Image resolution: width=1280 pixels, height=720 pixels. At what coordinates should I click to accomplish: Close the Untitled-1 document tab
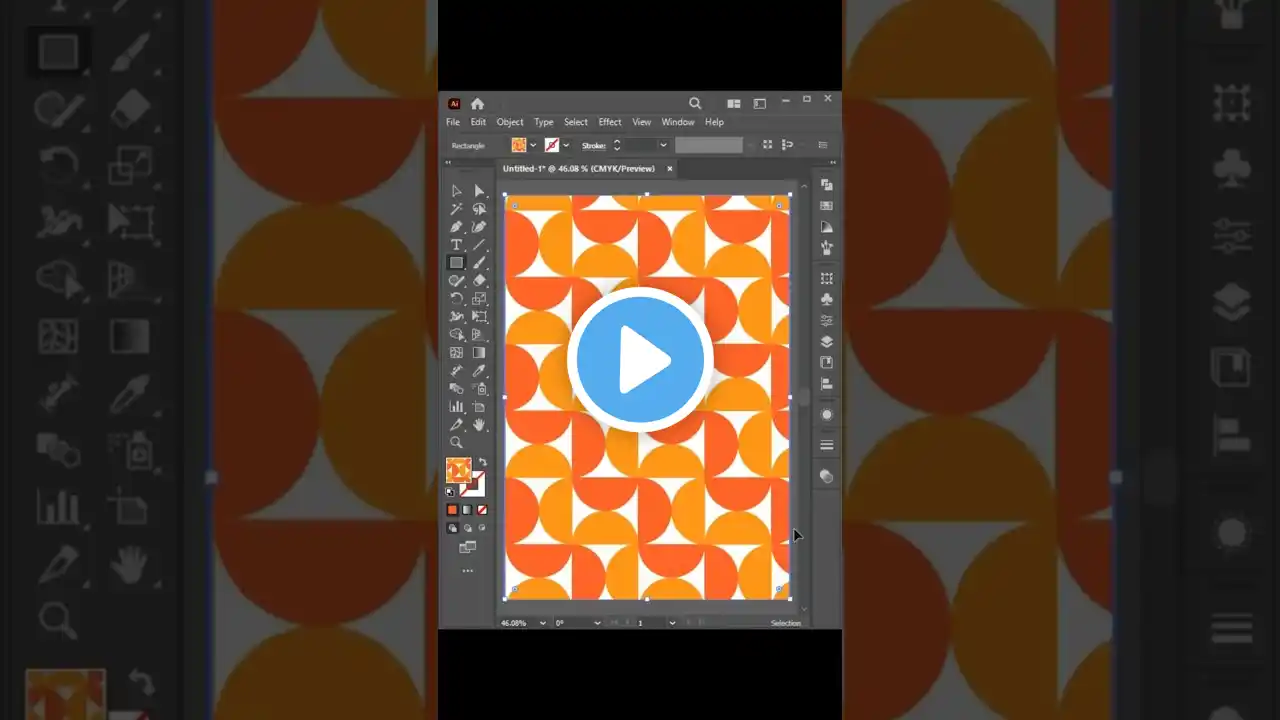[x=669, y=169]
